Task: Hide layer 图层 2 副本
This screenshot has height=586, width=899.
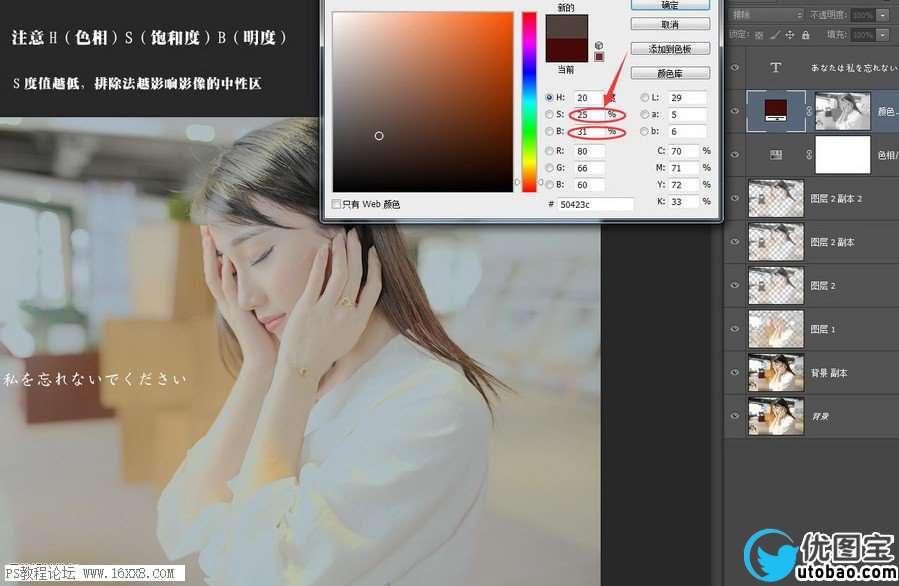Action: click(735, 242)
